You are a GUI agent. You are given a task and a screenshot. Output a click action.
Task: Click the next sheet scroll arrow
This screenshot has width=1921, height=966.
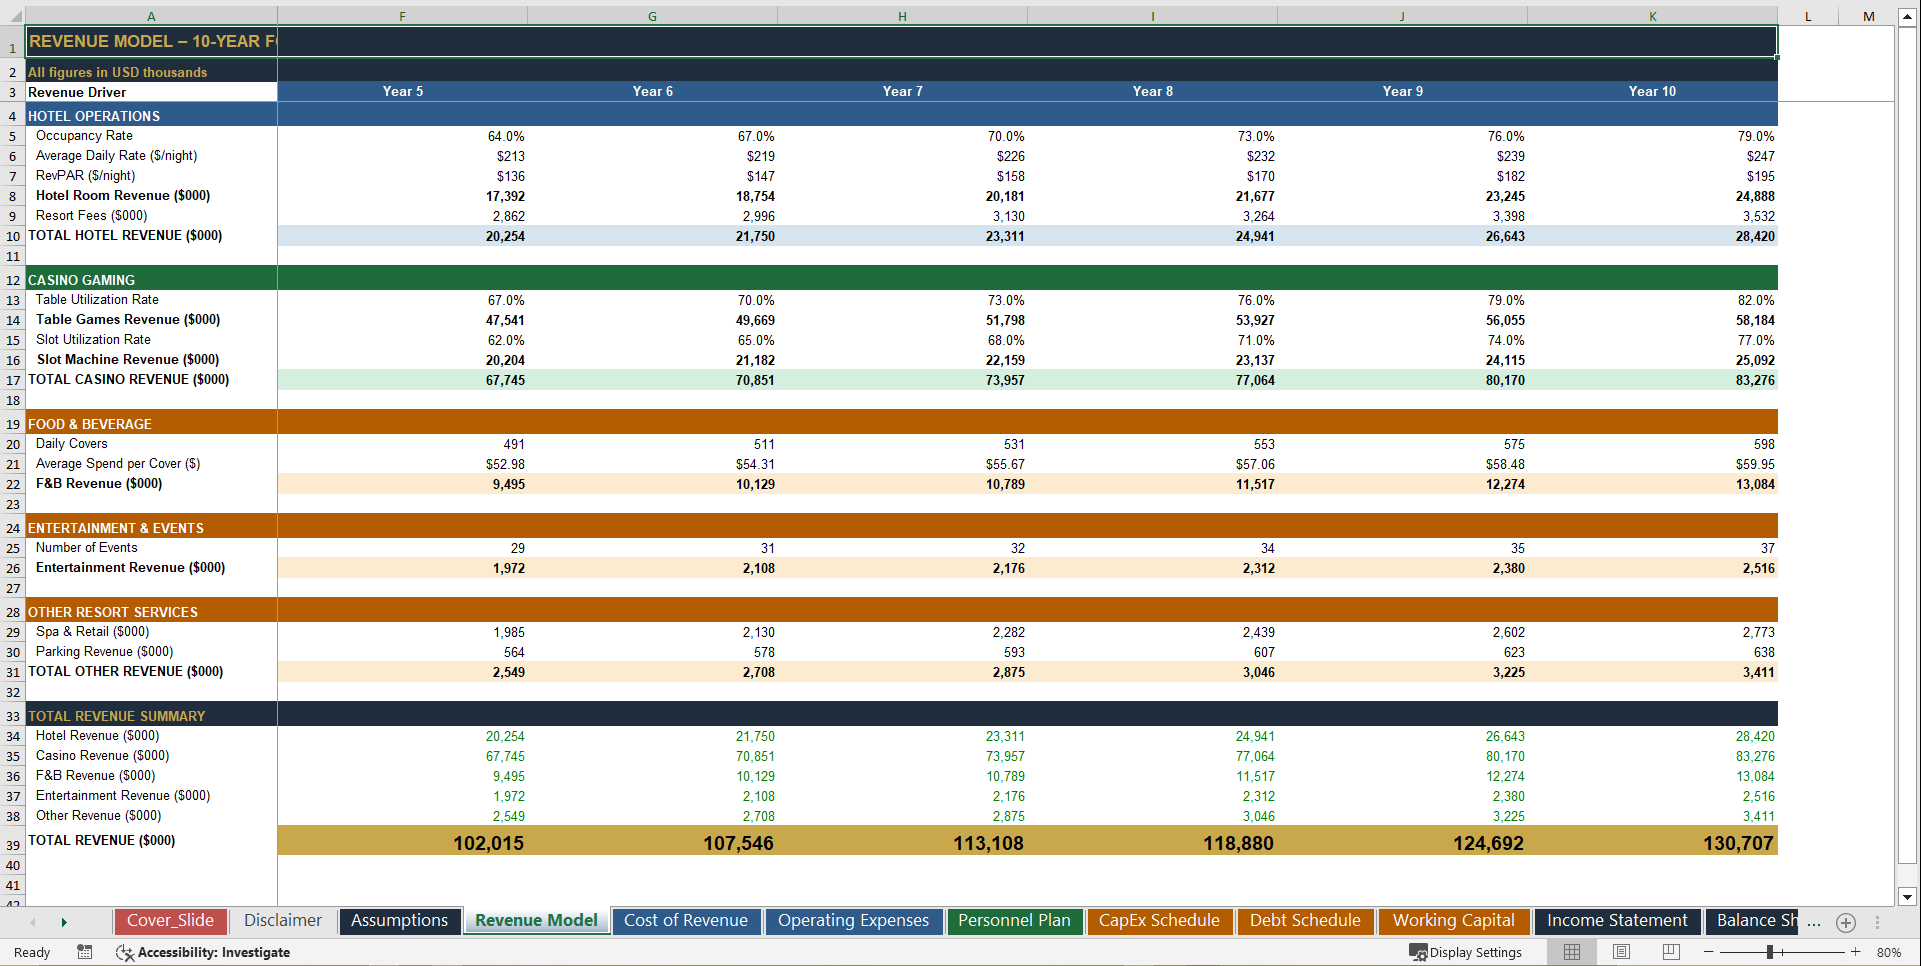point(64,921)
